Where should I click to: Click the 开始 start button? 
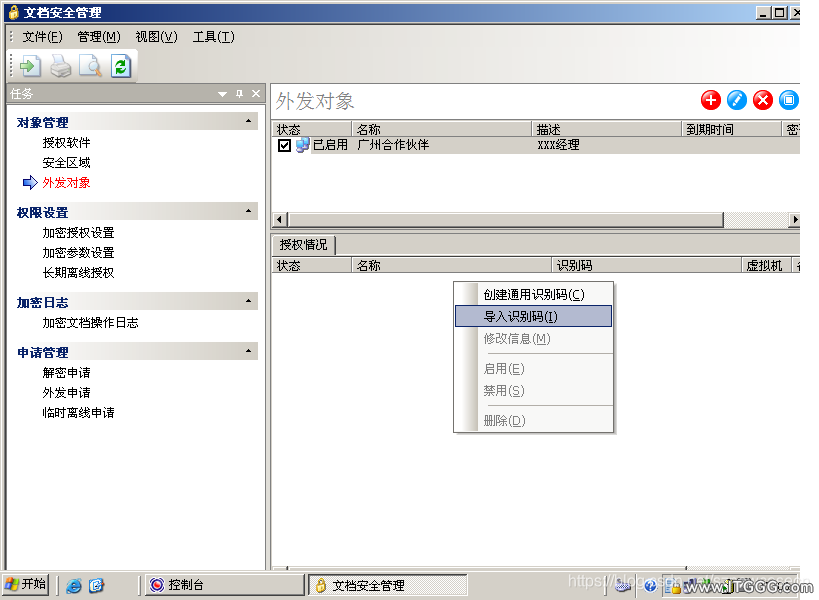pyautogui.click(x=26, y=584)
